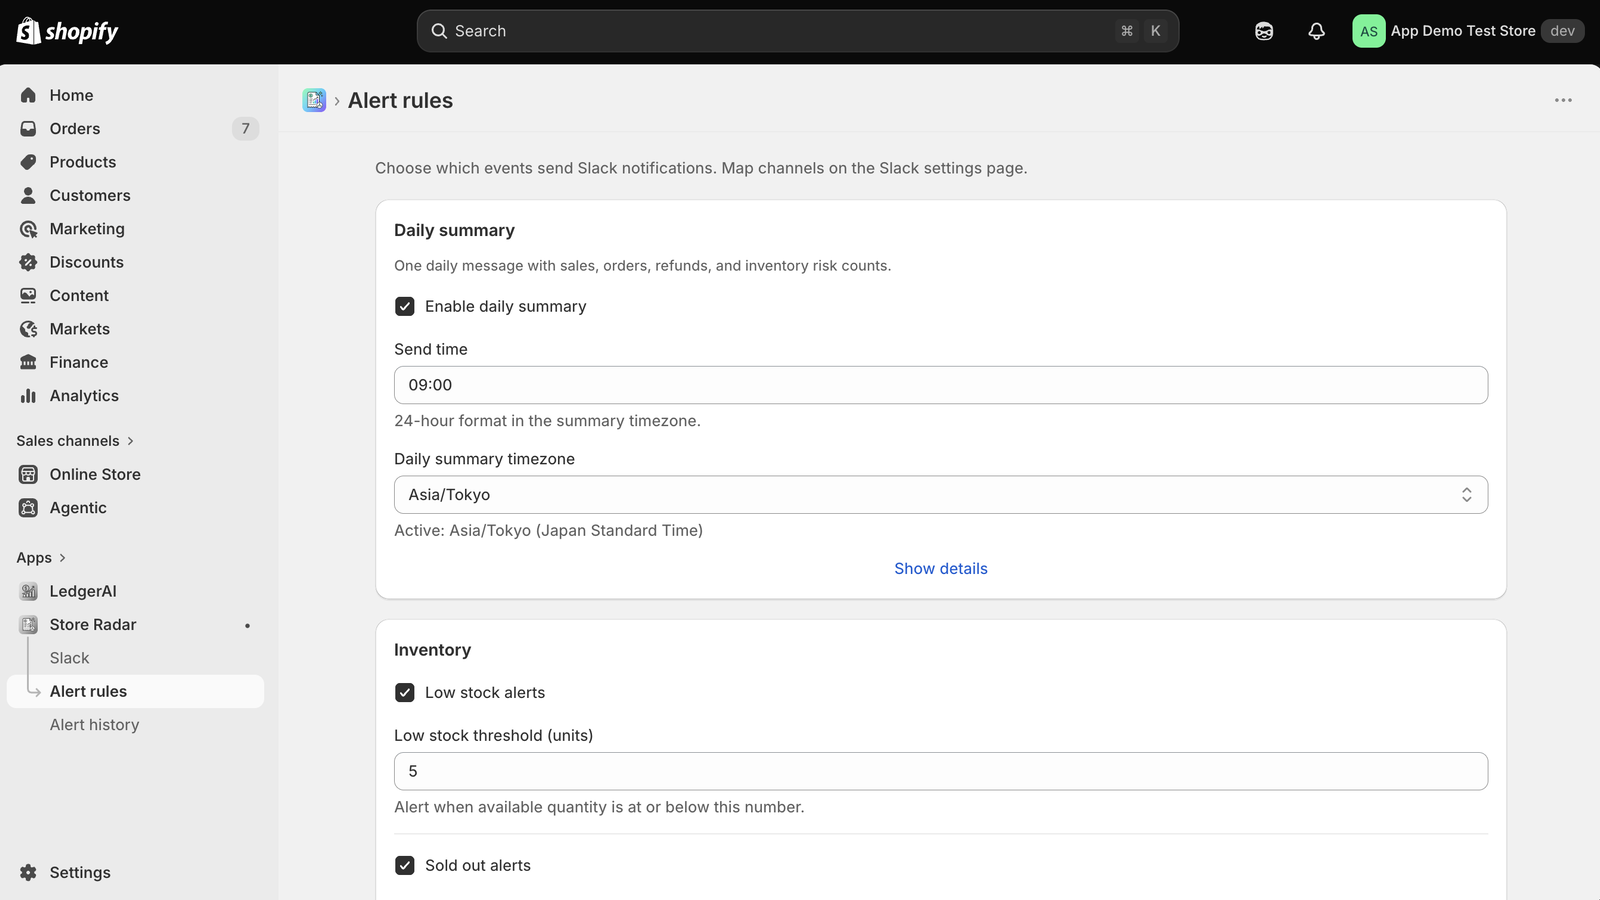
Task: Click the Search bar
Action: click(x=798, y=31)
